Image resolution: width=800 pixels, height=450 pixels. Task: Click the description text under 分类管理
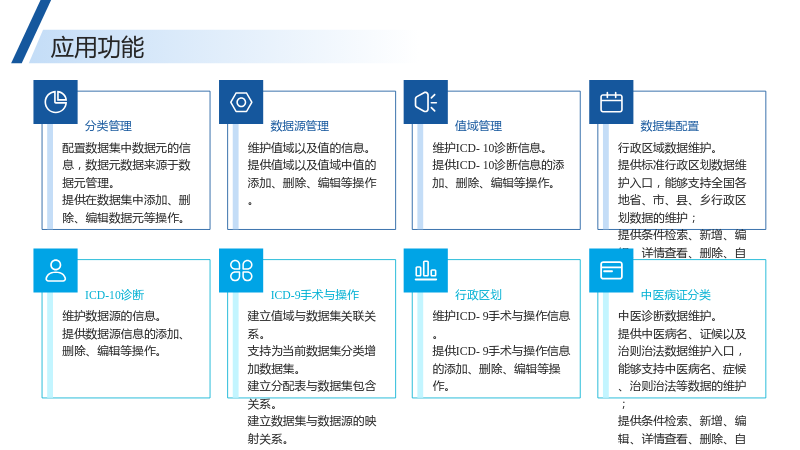126,183
